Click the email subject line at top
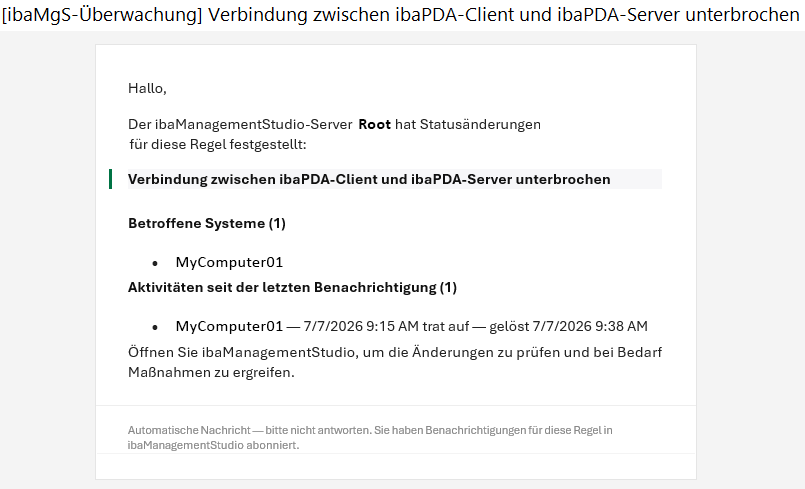Viewport: 805px width, 489px height. tap(400, 15)
